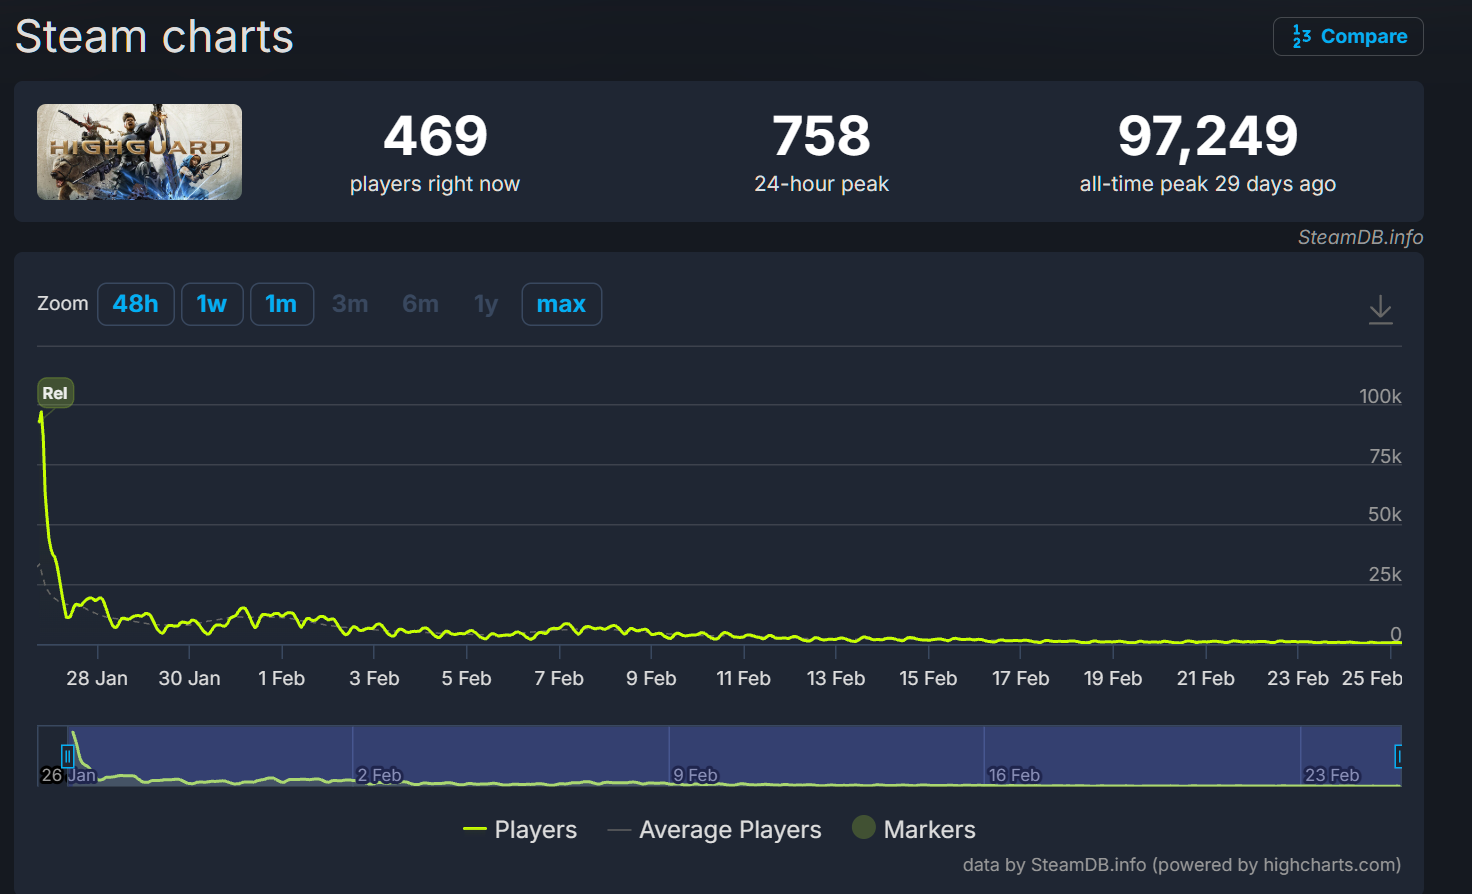Click the '75k' y-axis label

pos(1385,456)
